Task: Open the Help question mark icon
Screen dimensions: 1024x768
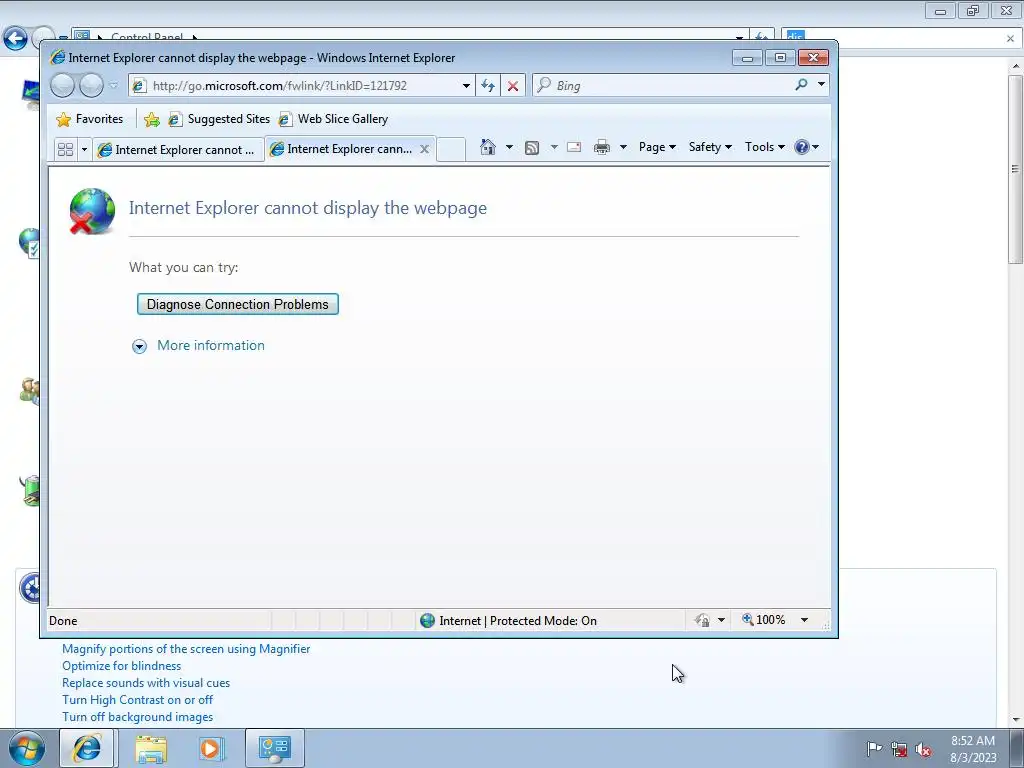Action: point(801,147)
